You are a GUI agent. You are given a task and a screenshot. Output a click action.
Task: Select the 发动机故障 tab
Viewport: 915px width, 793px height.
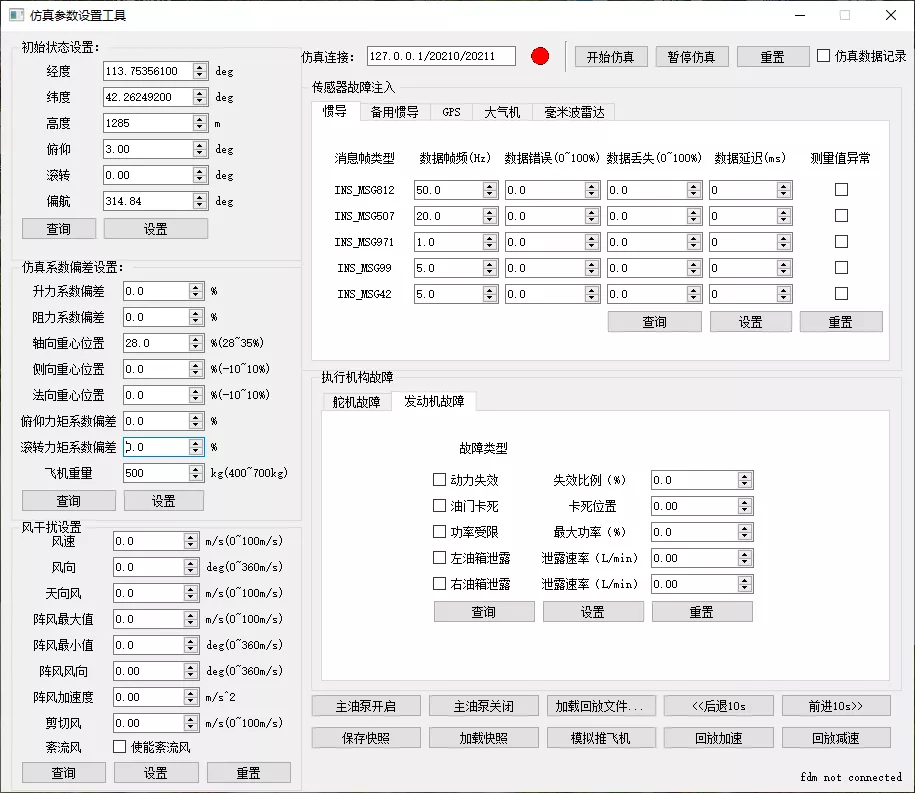(434, 401)
